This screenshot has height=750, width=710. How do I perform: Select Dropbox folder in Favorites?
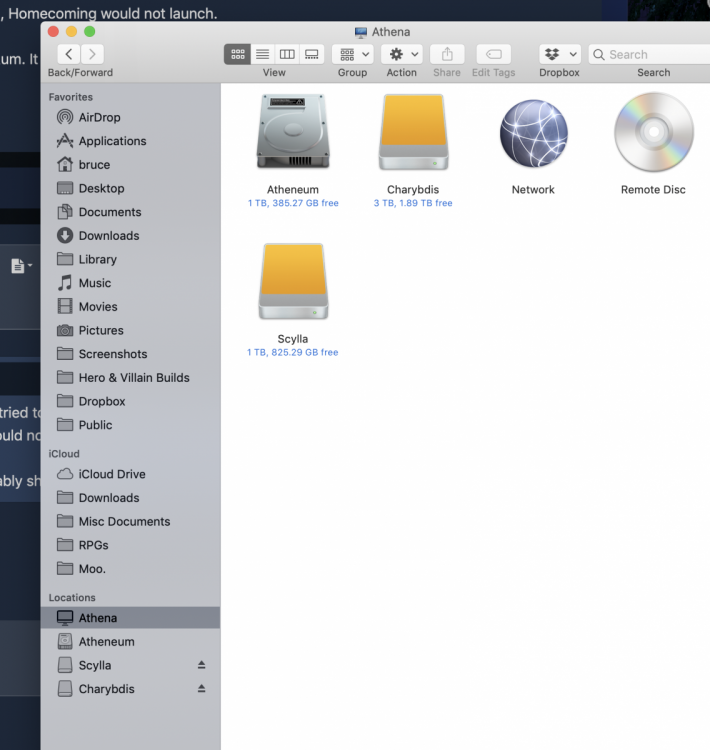click(x=130, y=401)
